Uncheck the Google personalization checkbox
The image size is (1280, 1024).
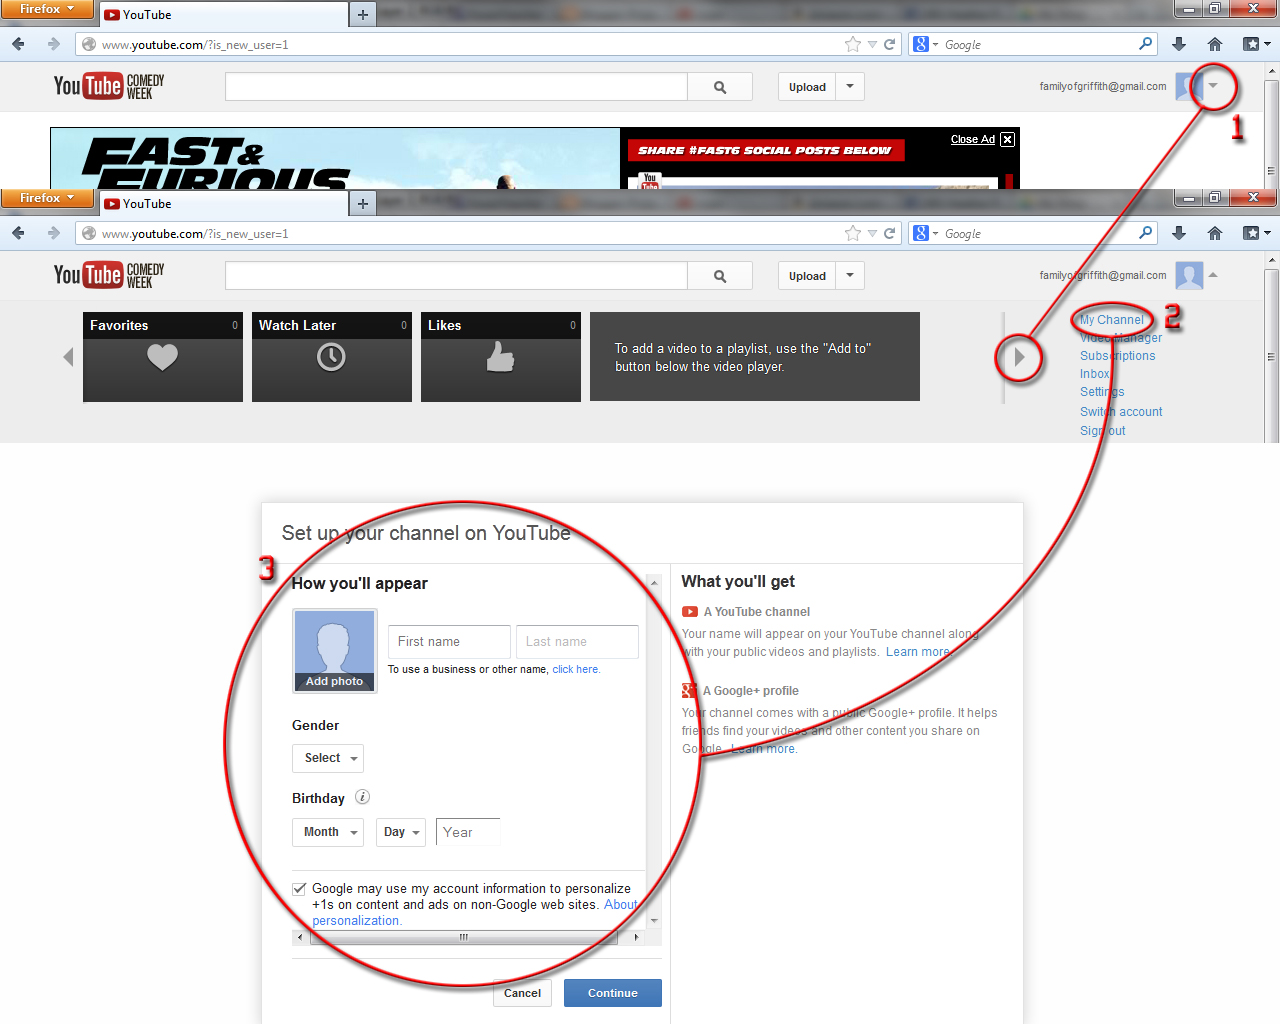coord(299,888)
